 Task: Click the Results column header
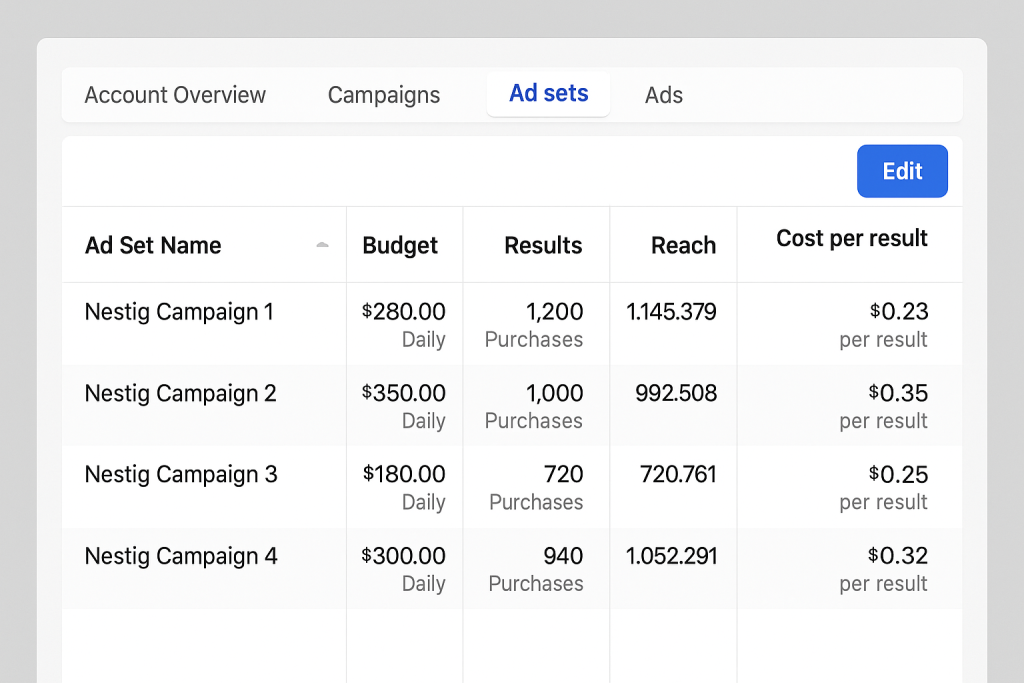(x=543, y=245)
